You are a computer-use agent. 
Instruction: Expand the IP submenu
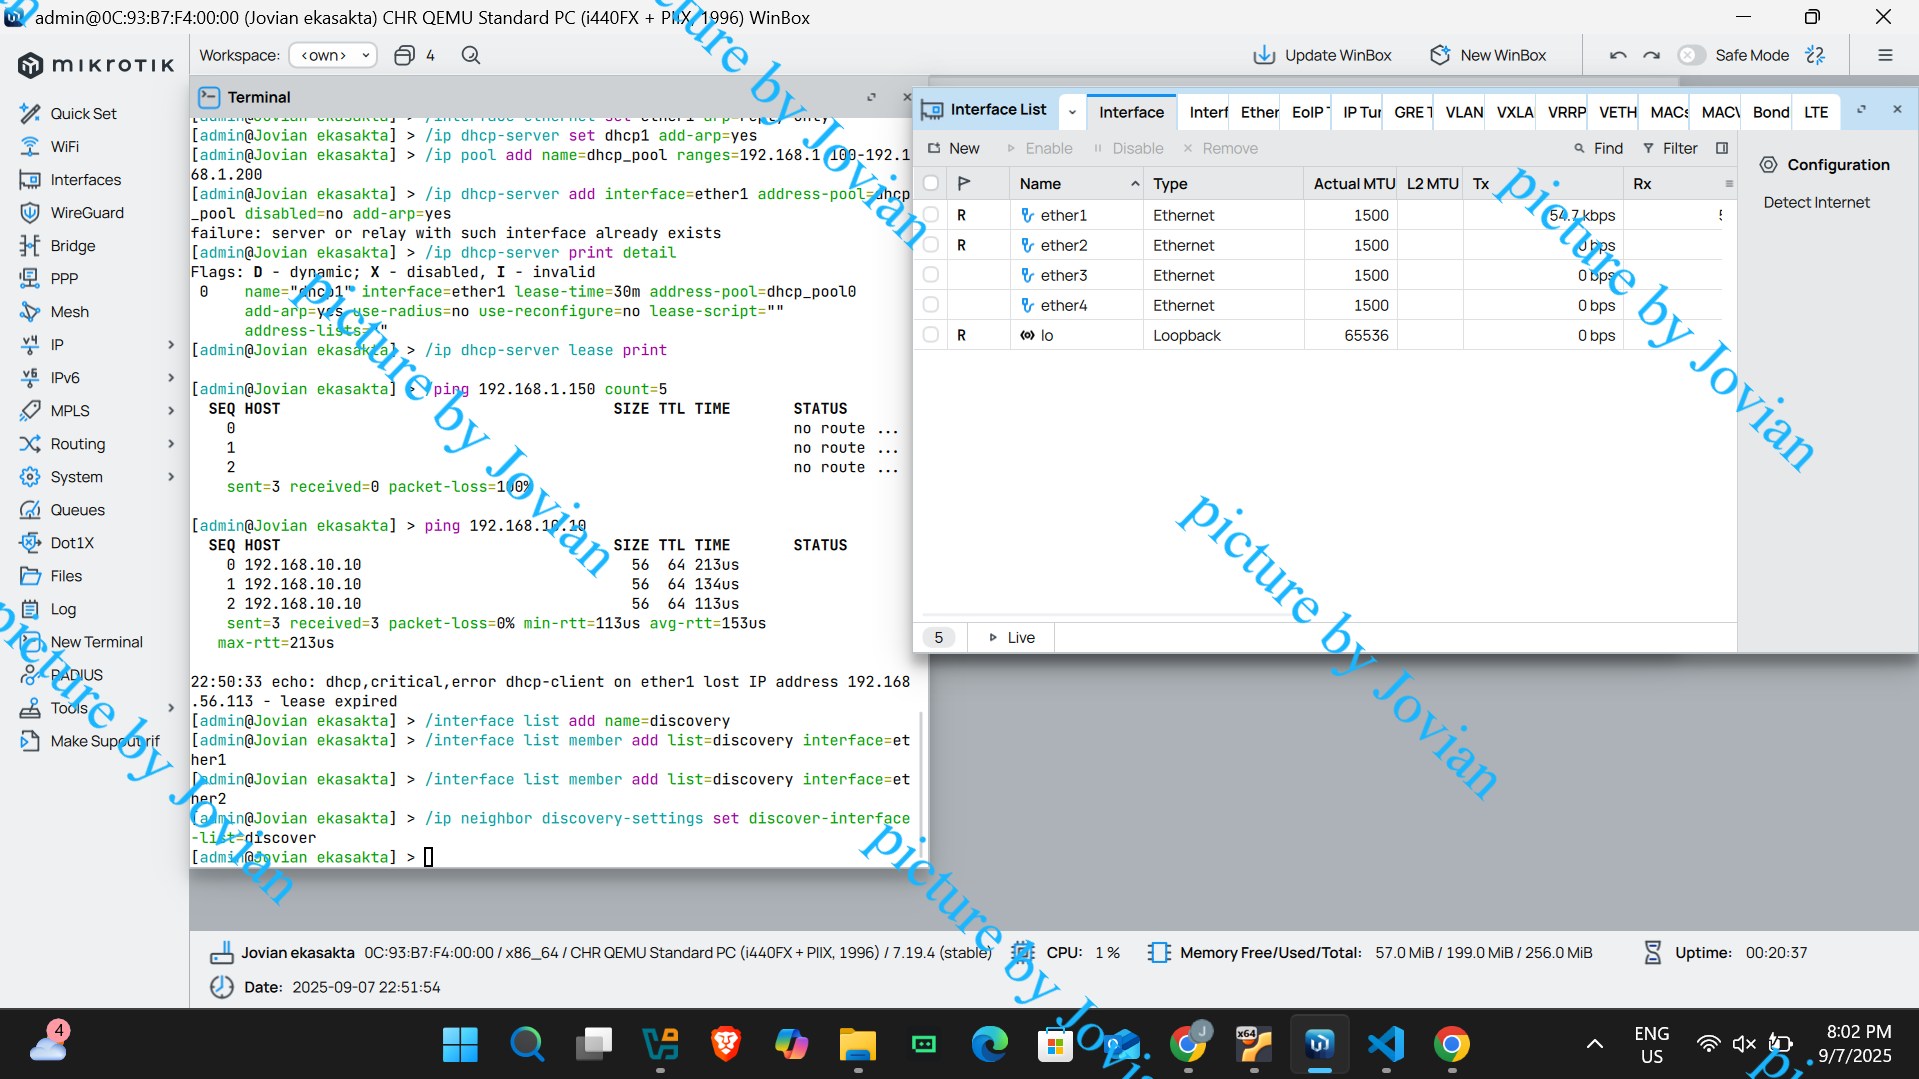(171, 345)
